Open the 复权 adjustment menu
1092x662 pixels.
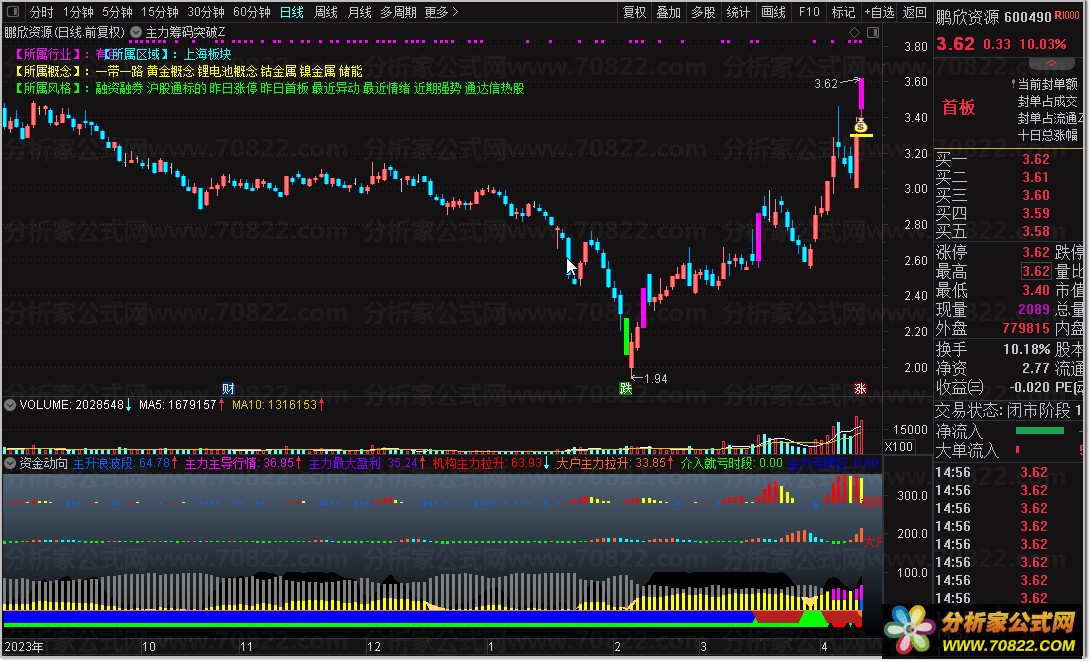[x=634, y=12]
